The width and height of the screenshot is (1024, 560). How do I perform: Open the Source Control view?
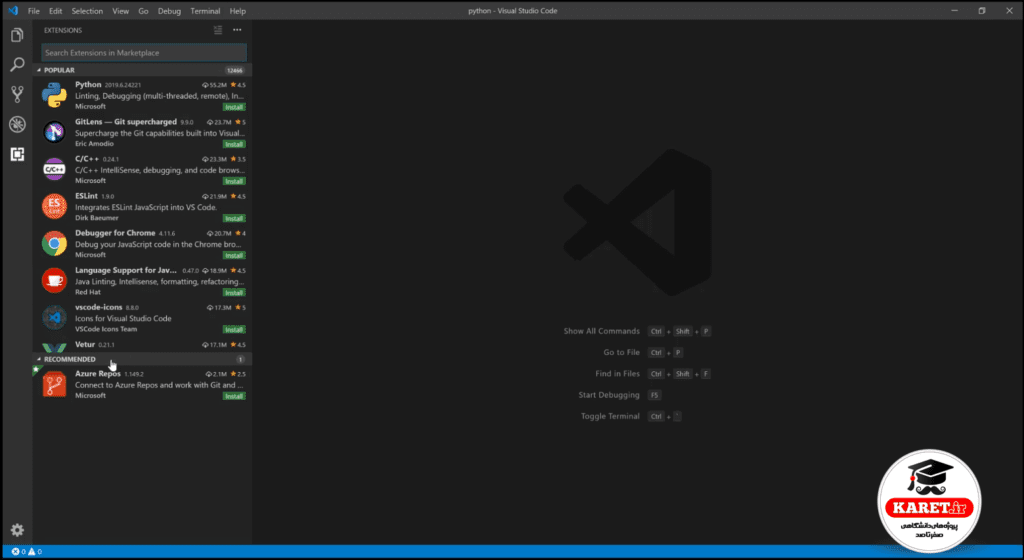tap(17, 94)
